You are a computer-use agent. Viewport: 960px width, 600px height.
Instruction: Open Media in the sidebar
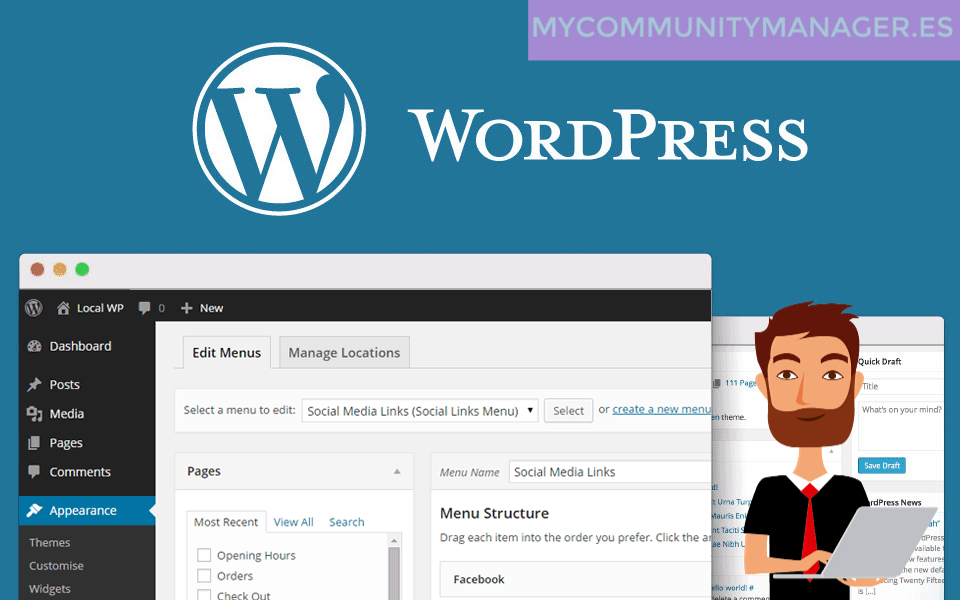pyautogui.click(x=67, y=414)
